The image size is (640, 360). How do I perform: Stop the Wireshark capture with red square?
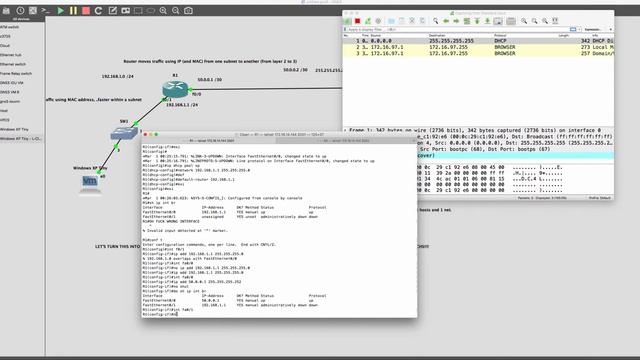358,21
